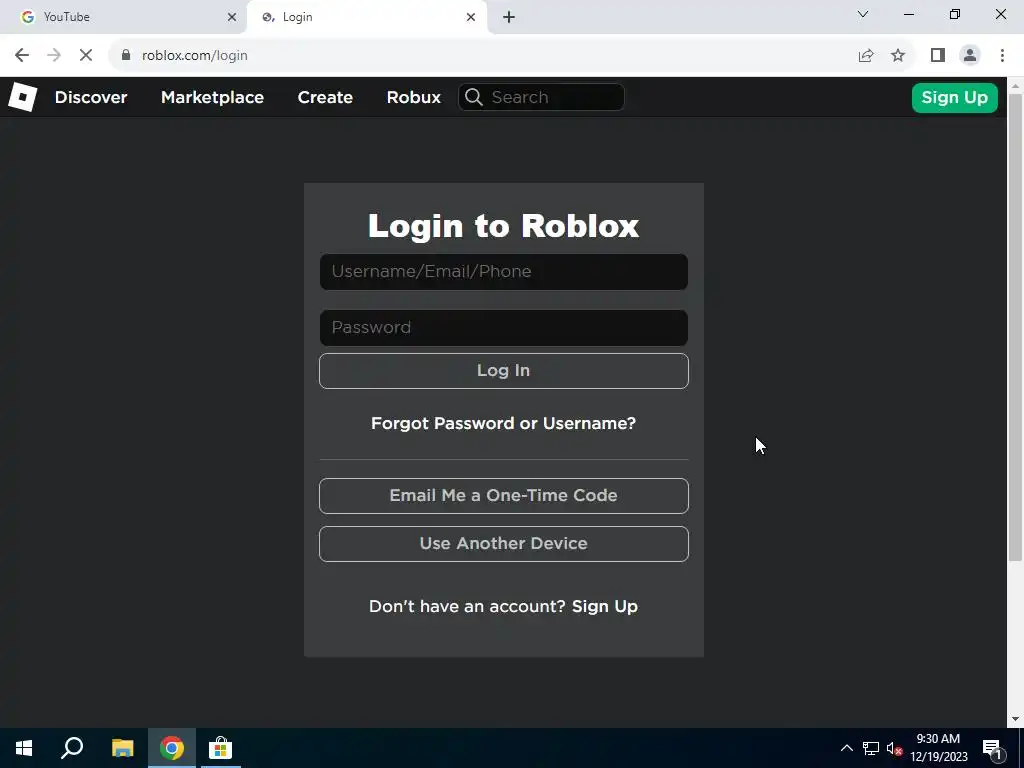Viewport: 1024px width, 768px height.
Task: Click the padlock site info icon
Action: pos(126,55)
